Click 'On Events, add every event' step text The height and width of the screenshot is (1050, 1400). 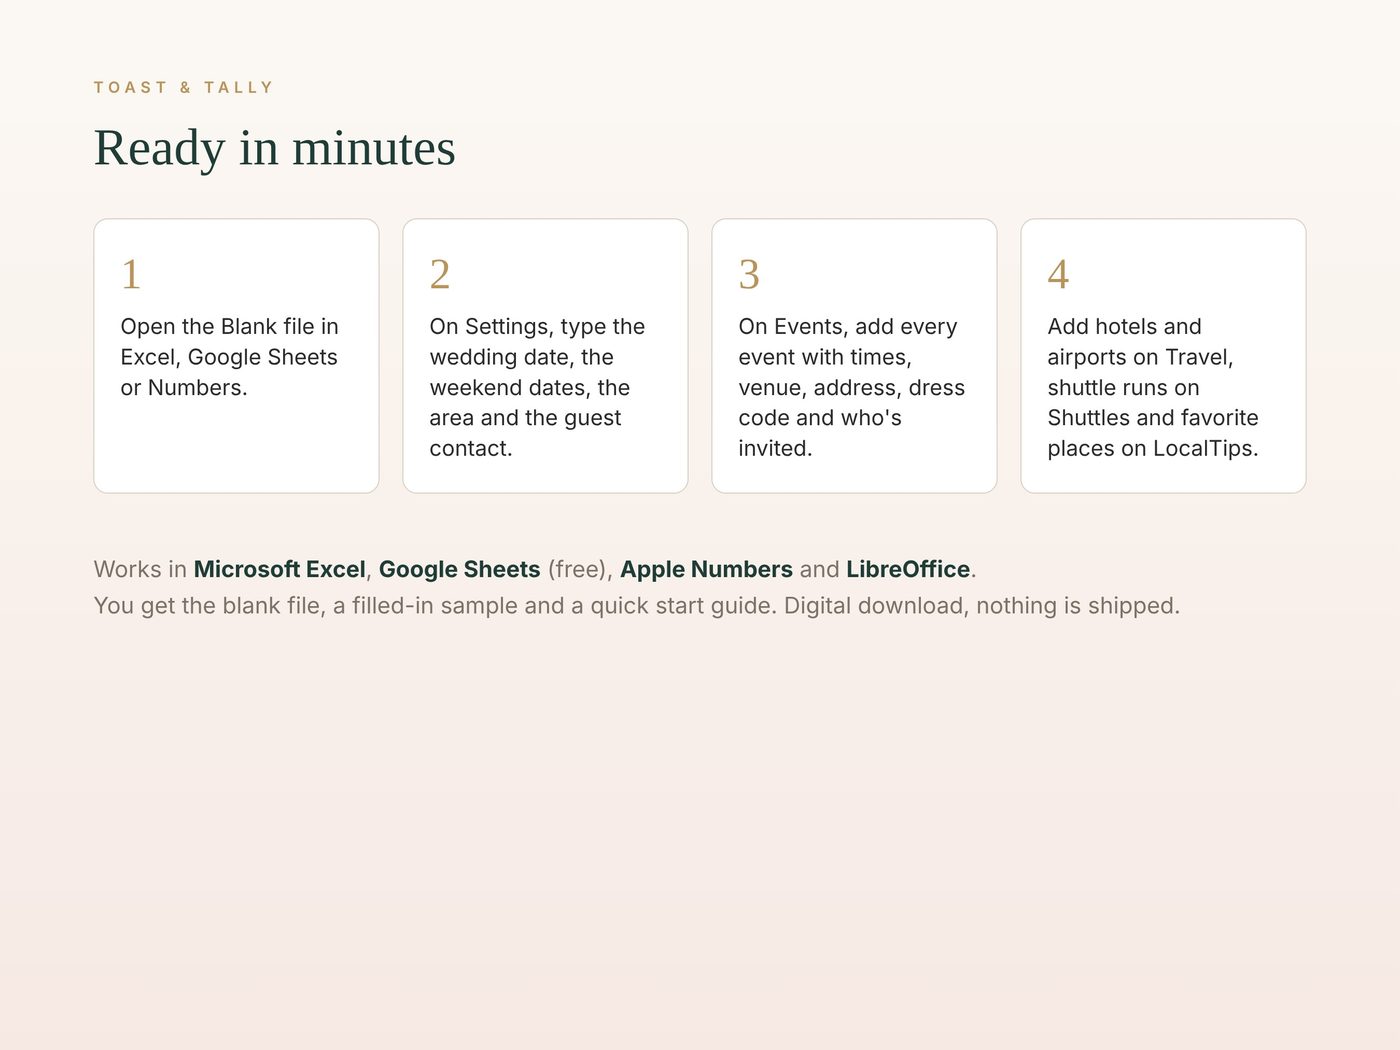coord(852,387)
